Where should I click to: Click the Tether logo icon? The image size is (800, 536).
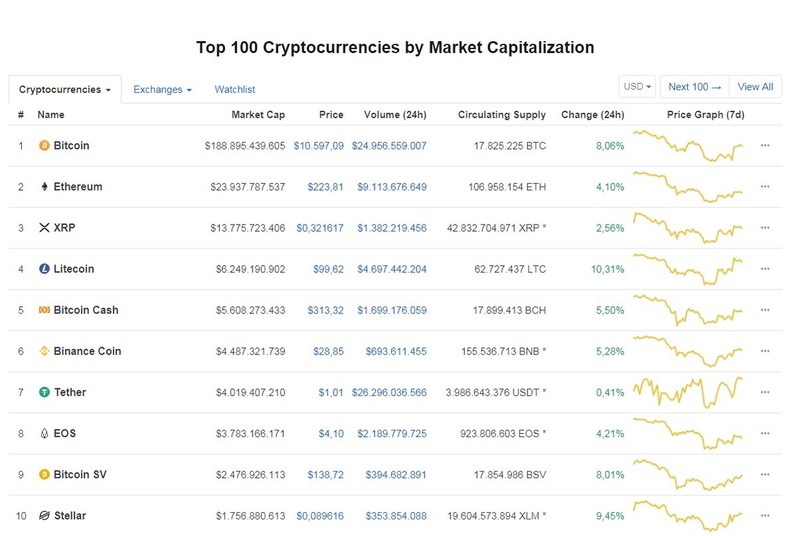coord(44,392)
